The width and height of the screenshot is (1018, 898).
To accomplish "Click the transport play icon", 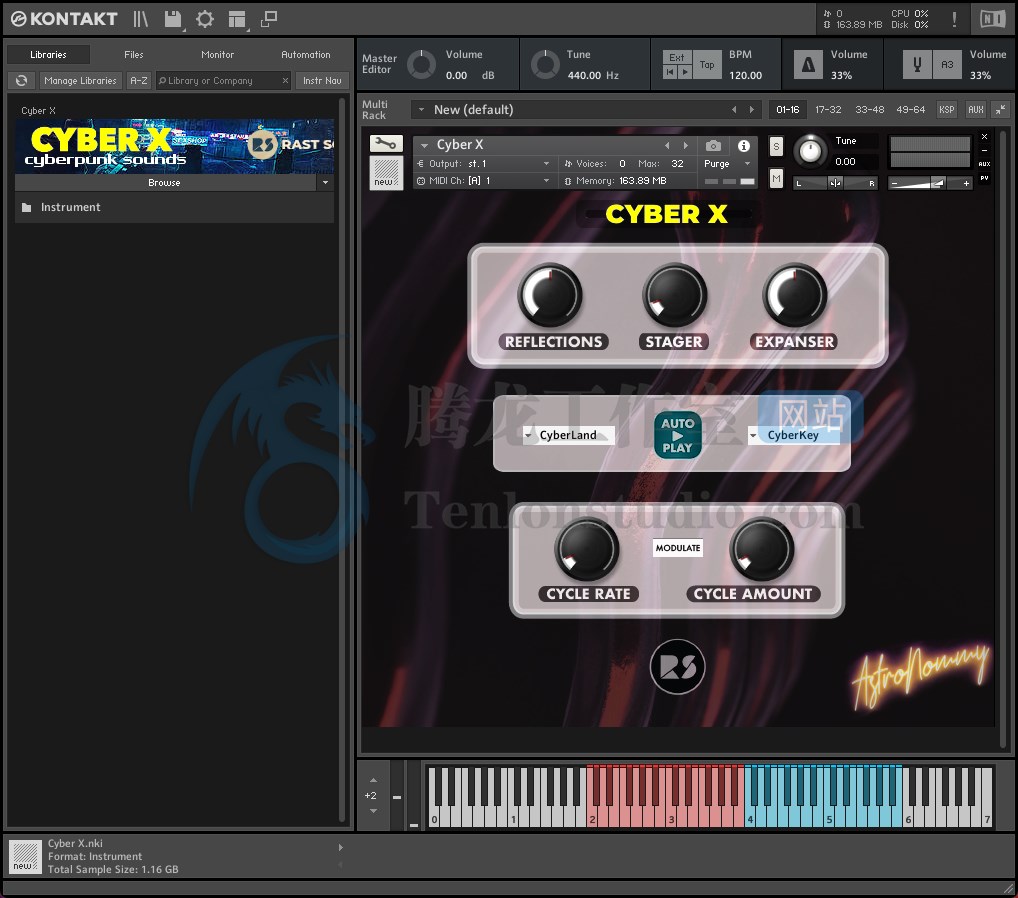I will 684,73.
